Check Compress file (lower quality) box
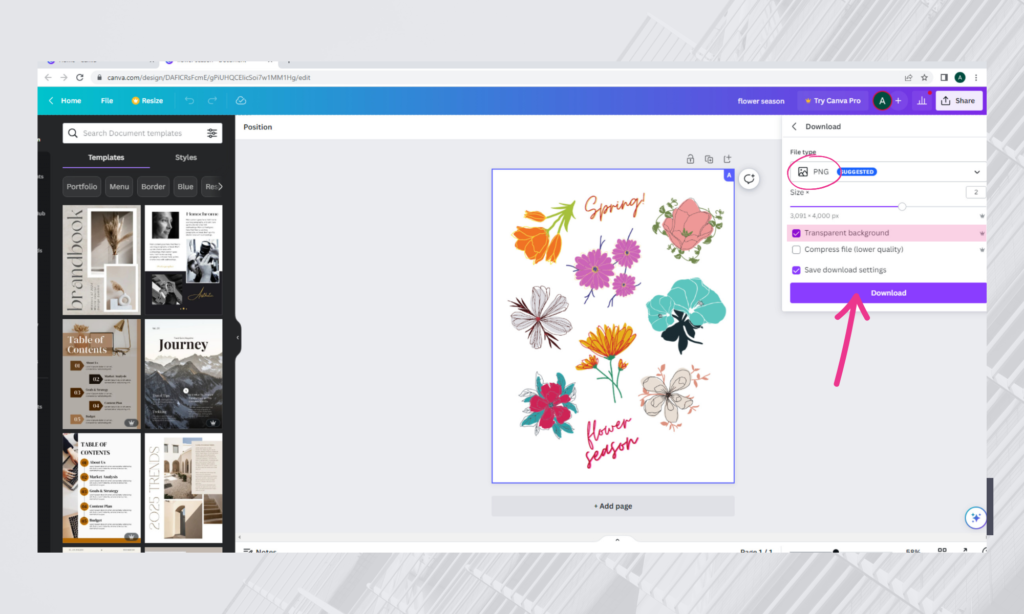 click(x=796, y=250)
